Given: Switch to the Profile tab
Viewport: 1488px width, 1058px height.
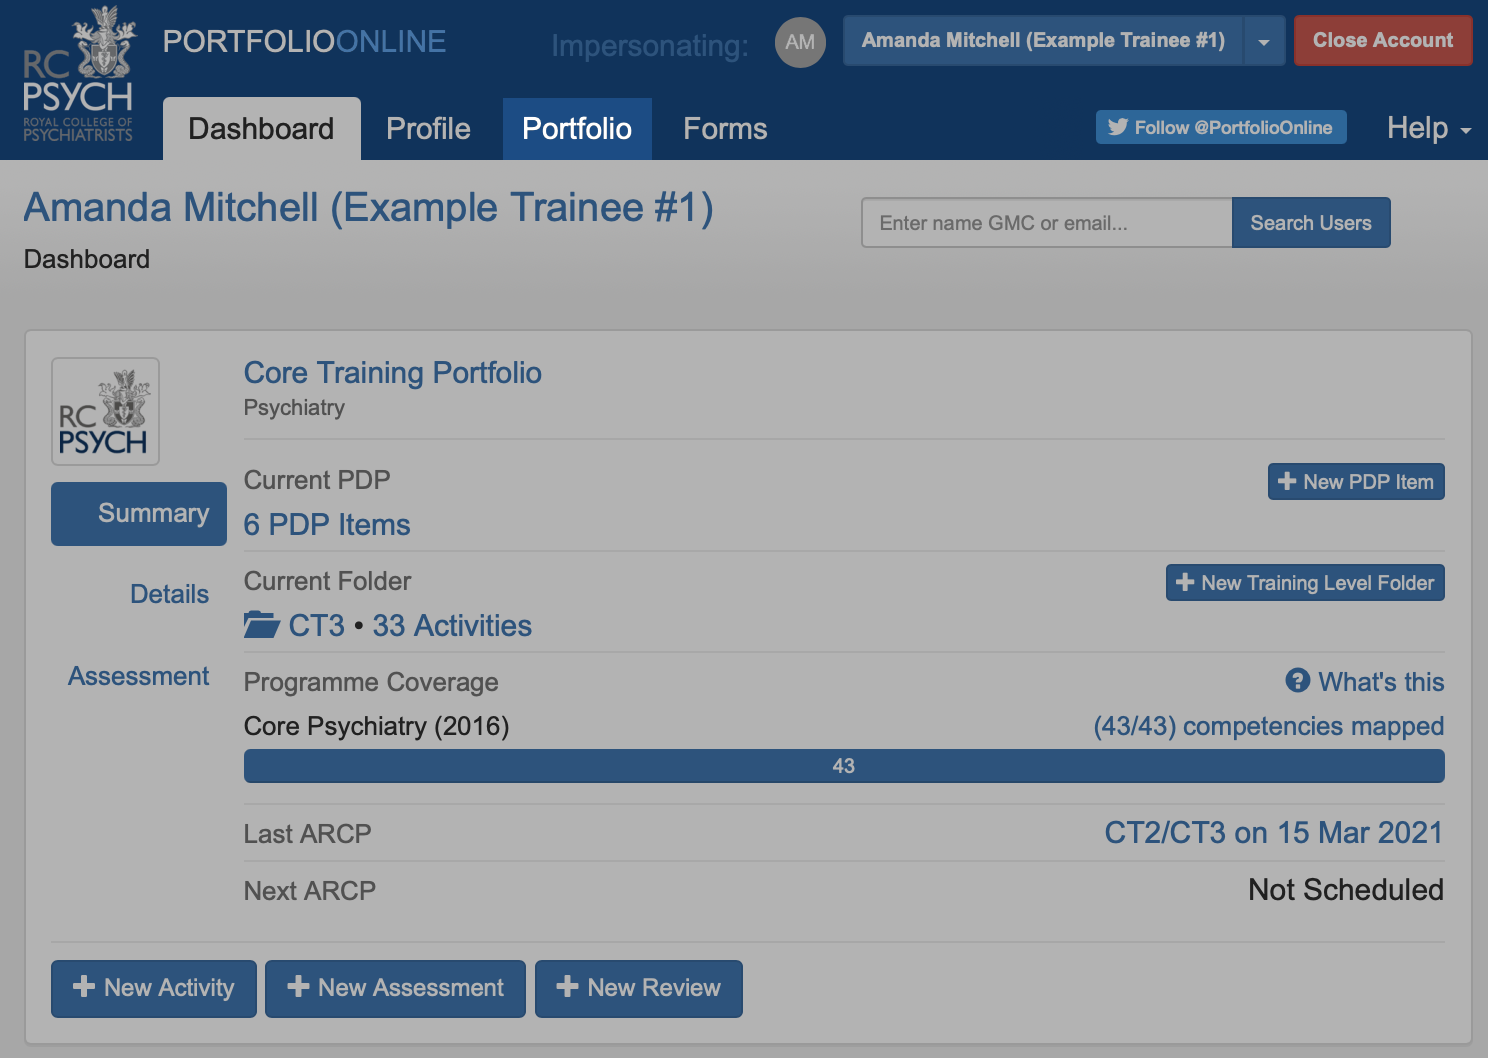Looking at the screenshot, I should click(428, 129).
